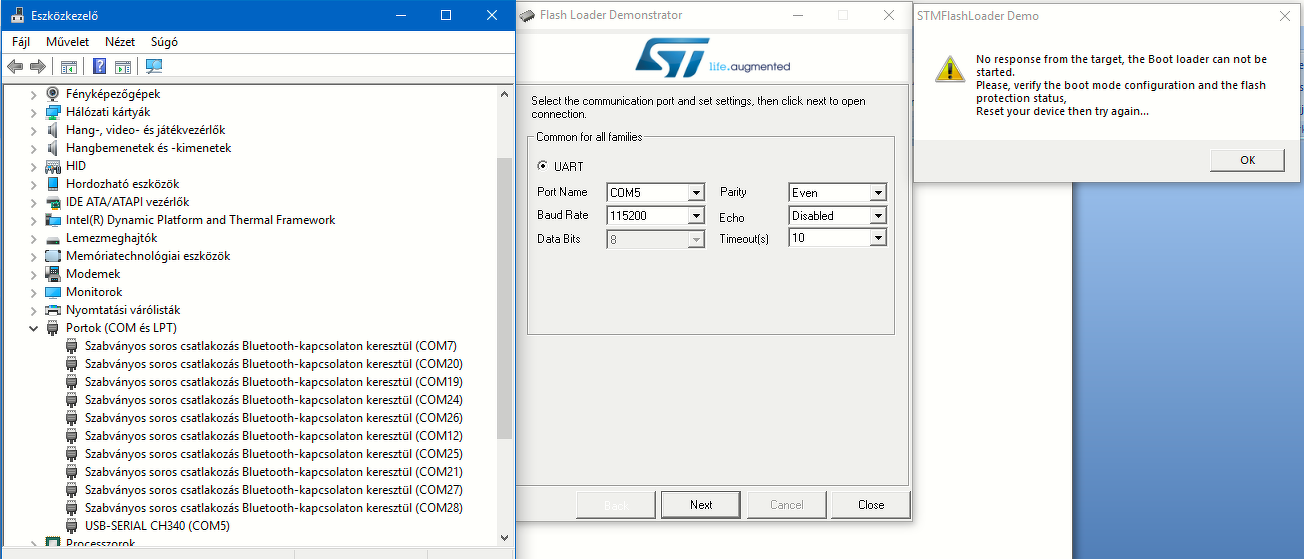Viewport: 1304px width, 559px height.
Task: Click the USB-SERIAL CH340 port icon
Action: pyautogui.click(x=72, y=526)
